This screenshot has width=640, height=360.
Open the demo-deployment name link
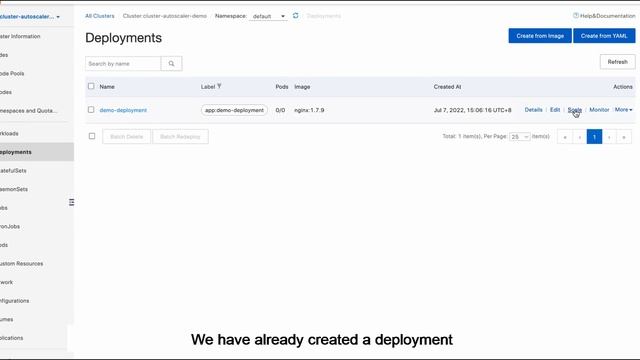tap(123, 110)
